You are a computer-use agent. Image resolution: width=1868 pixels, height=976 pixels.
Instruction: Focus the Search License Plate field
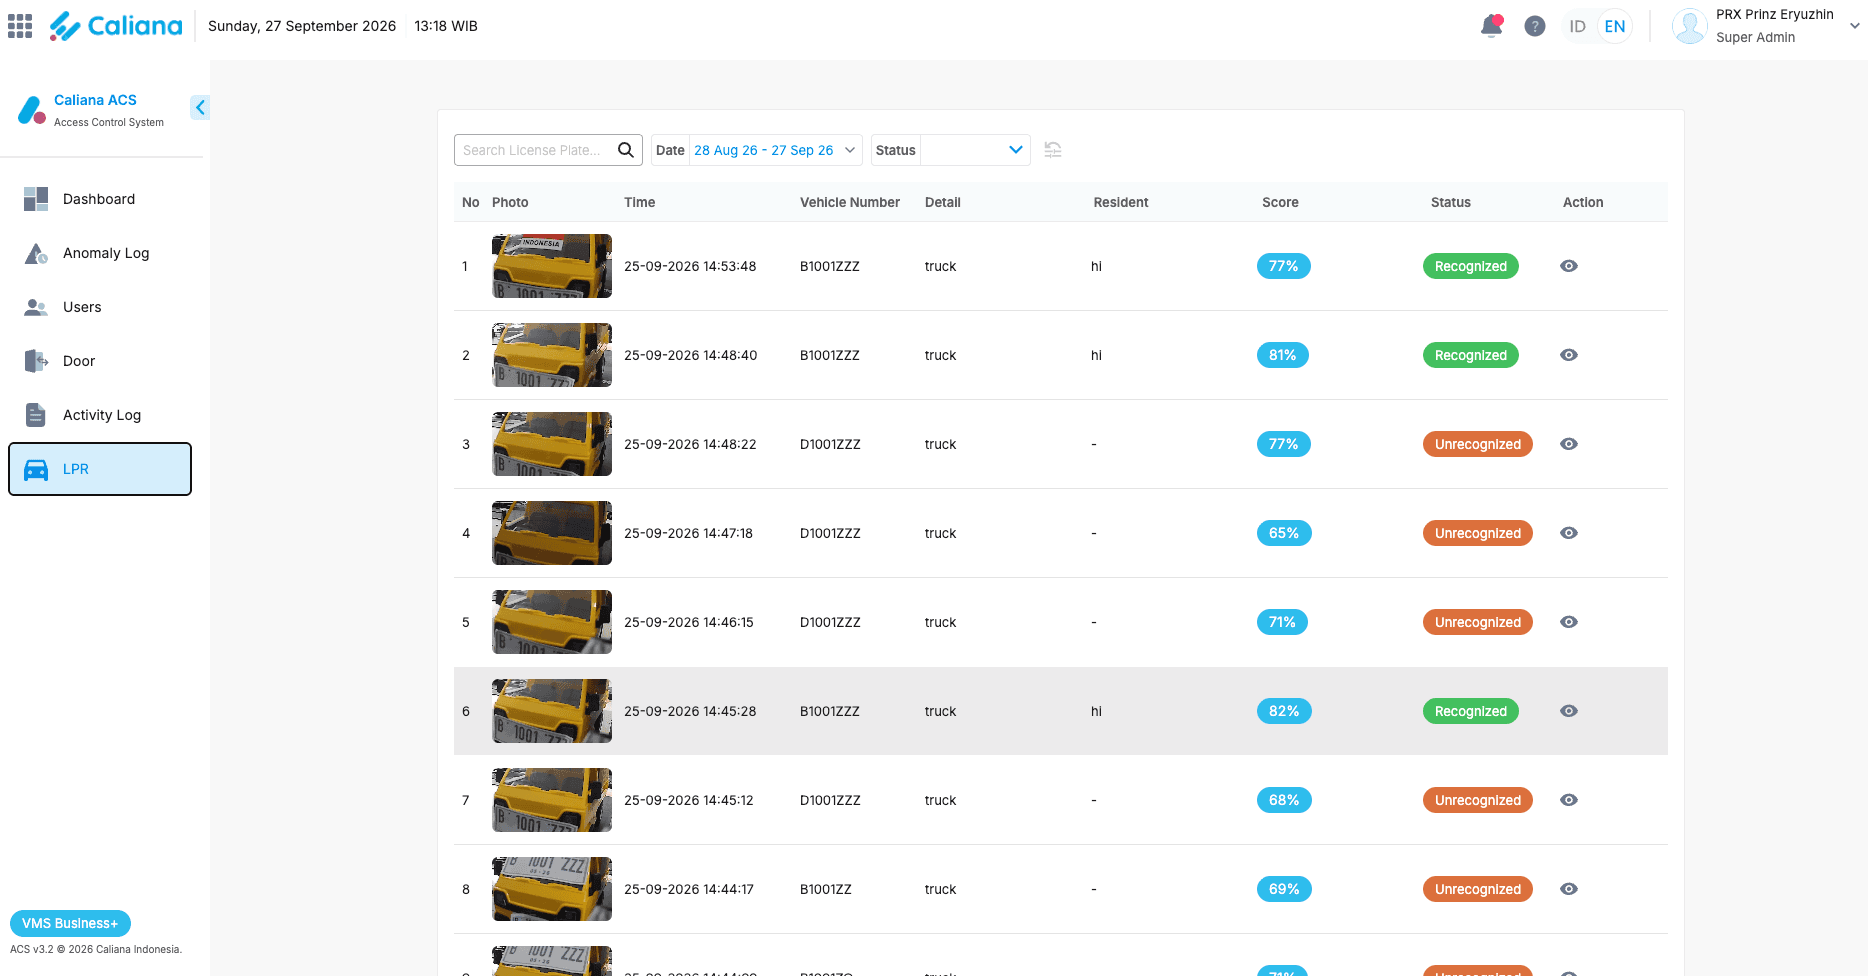click(548, 150)
